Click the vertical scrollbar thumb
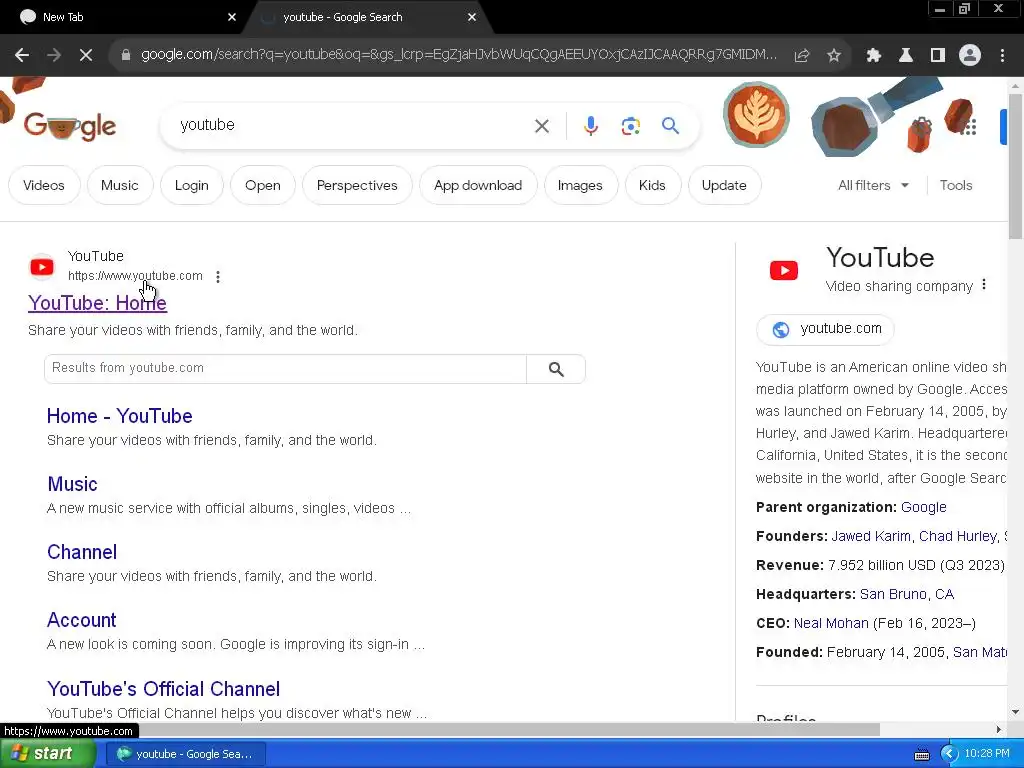Image resolution: width=1024 pixels, height=768 pixels. pyautogui.click(x=1016, y=167)
